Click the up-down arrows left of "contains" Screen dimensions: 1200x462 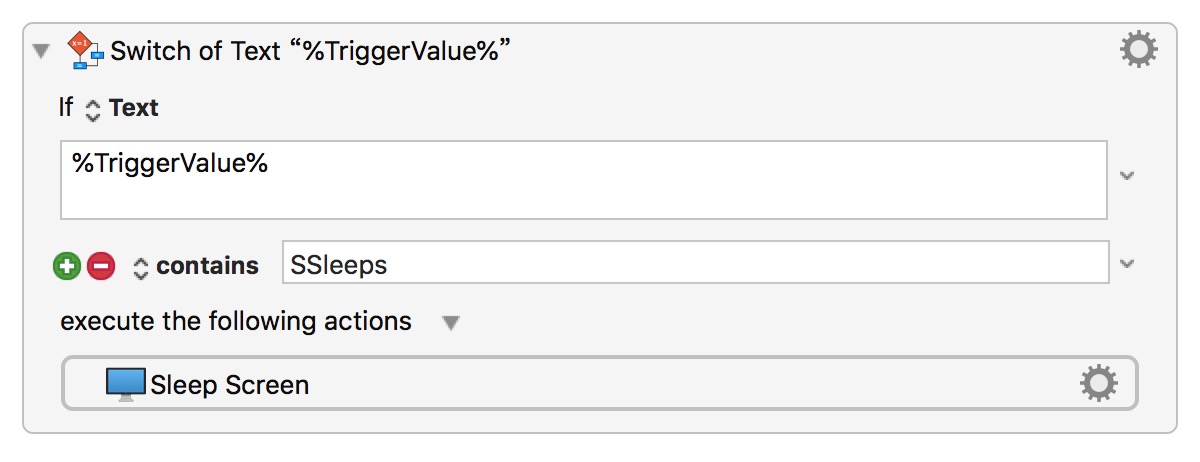[141, 267]
